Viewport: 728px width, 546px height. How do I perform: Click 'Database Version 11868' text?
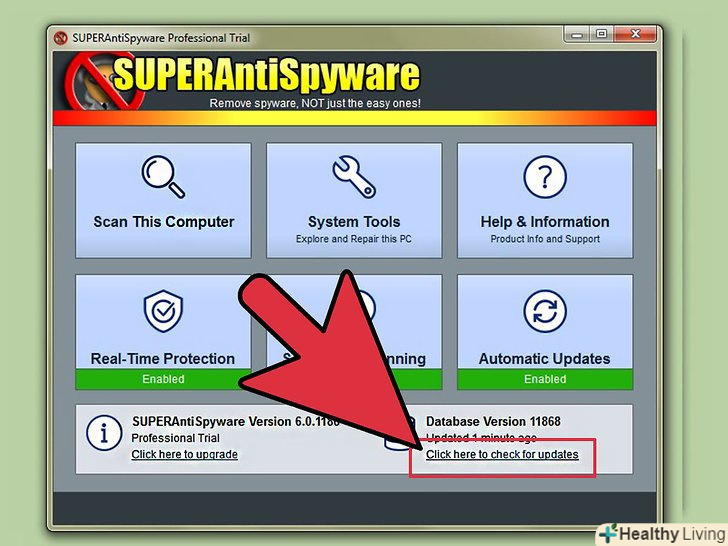point(493,422)
